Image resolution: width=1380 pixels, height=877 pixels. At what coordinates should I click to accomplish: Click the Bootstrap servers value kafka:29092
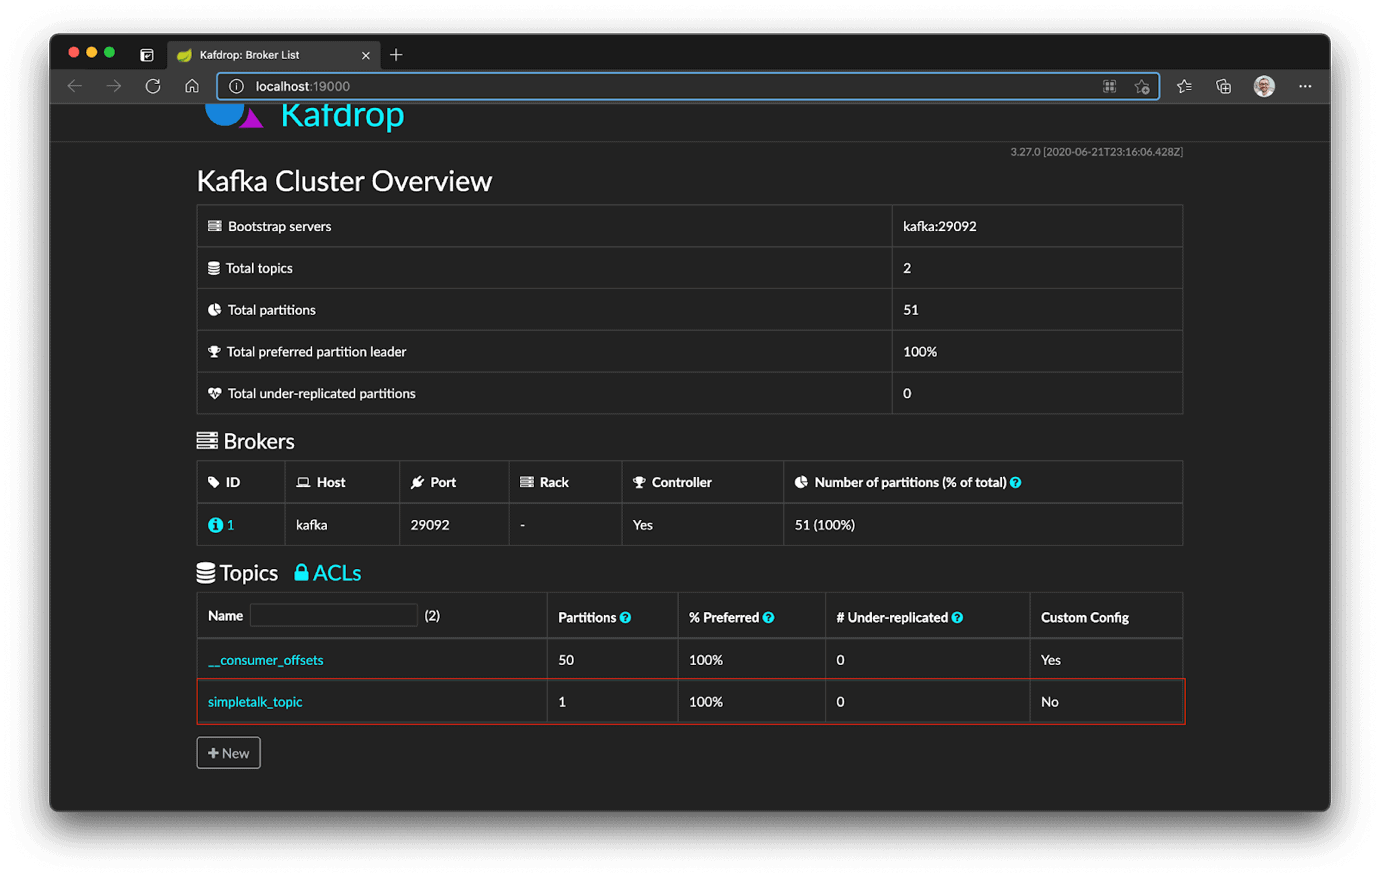click(939, 227)
